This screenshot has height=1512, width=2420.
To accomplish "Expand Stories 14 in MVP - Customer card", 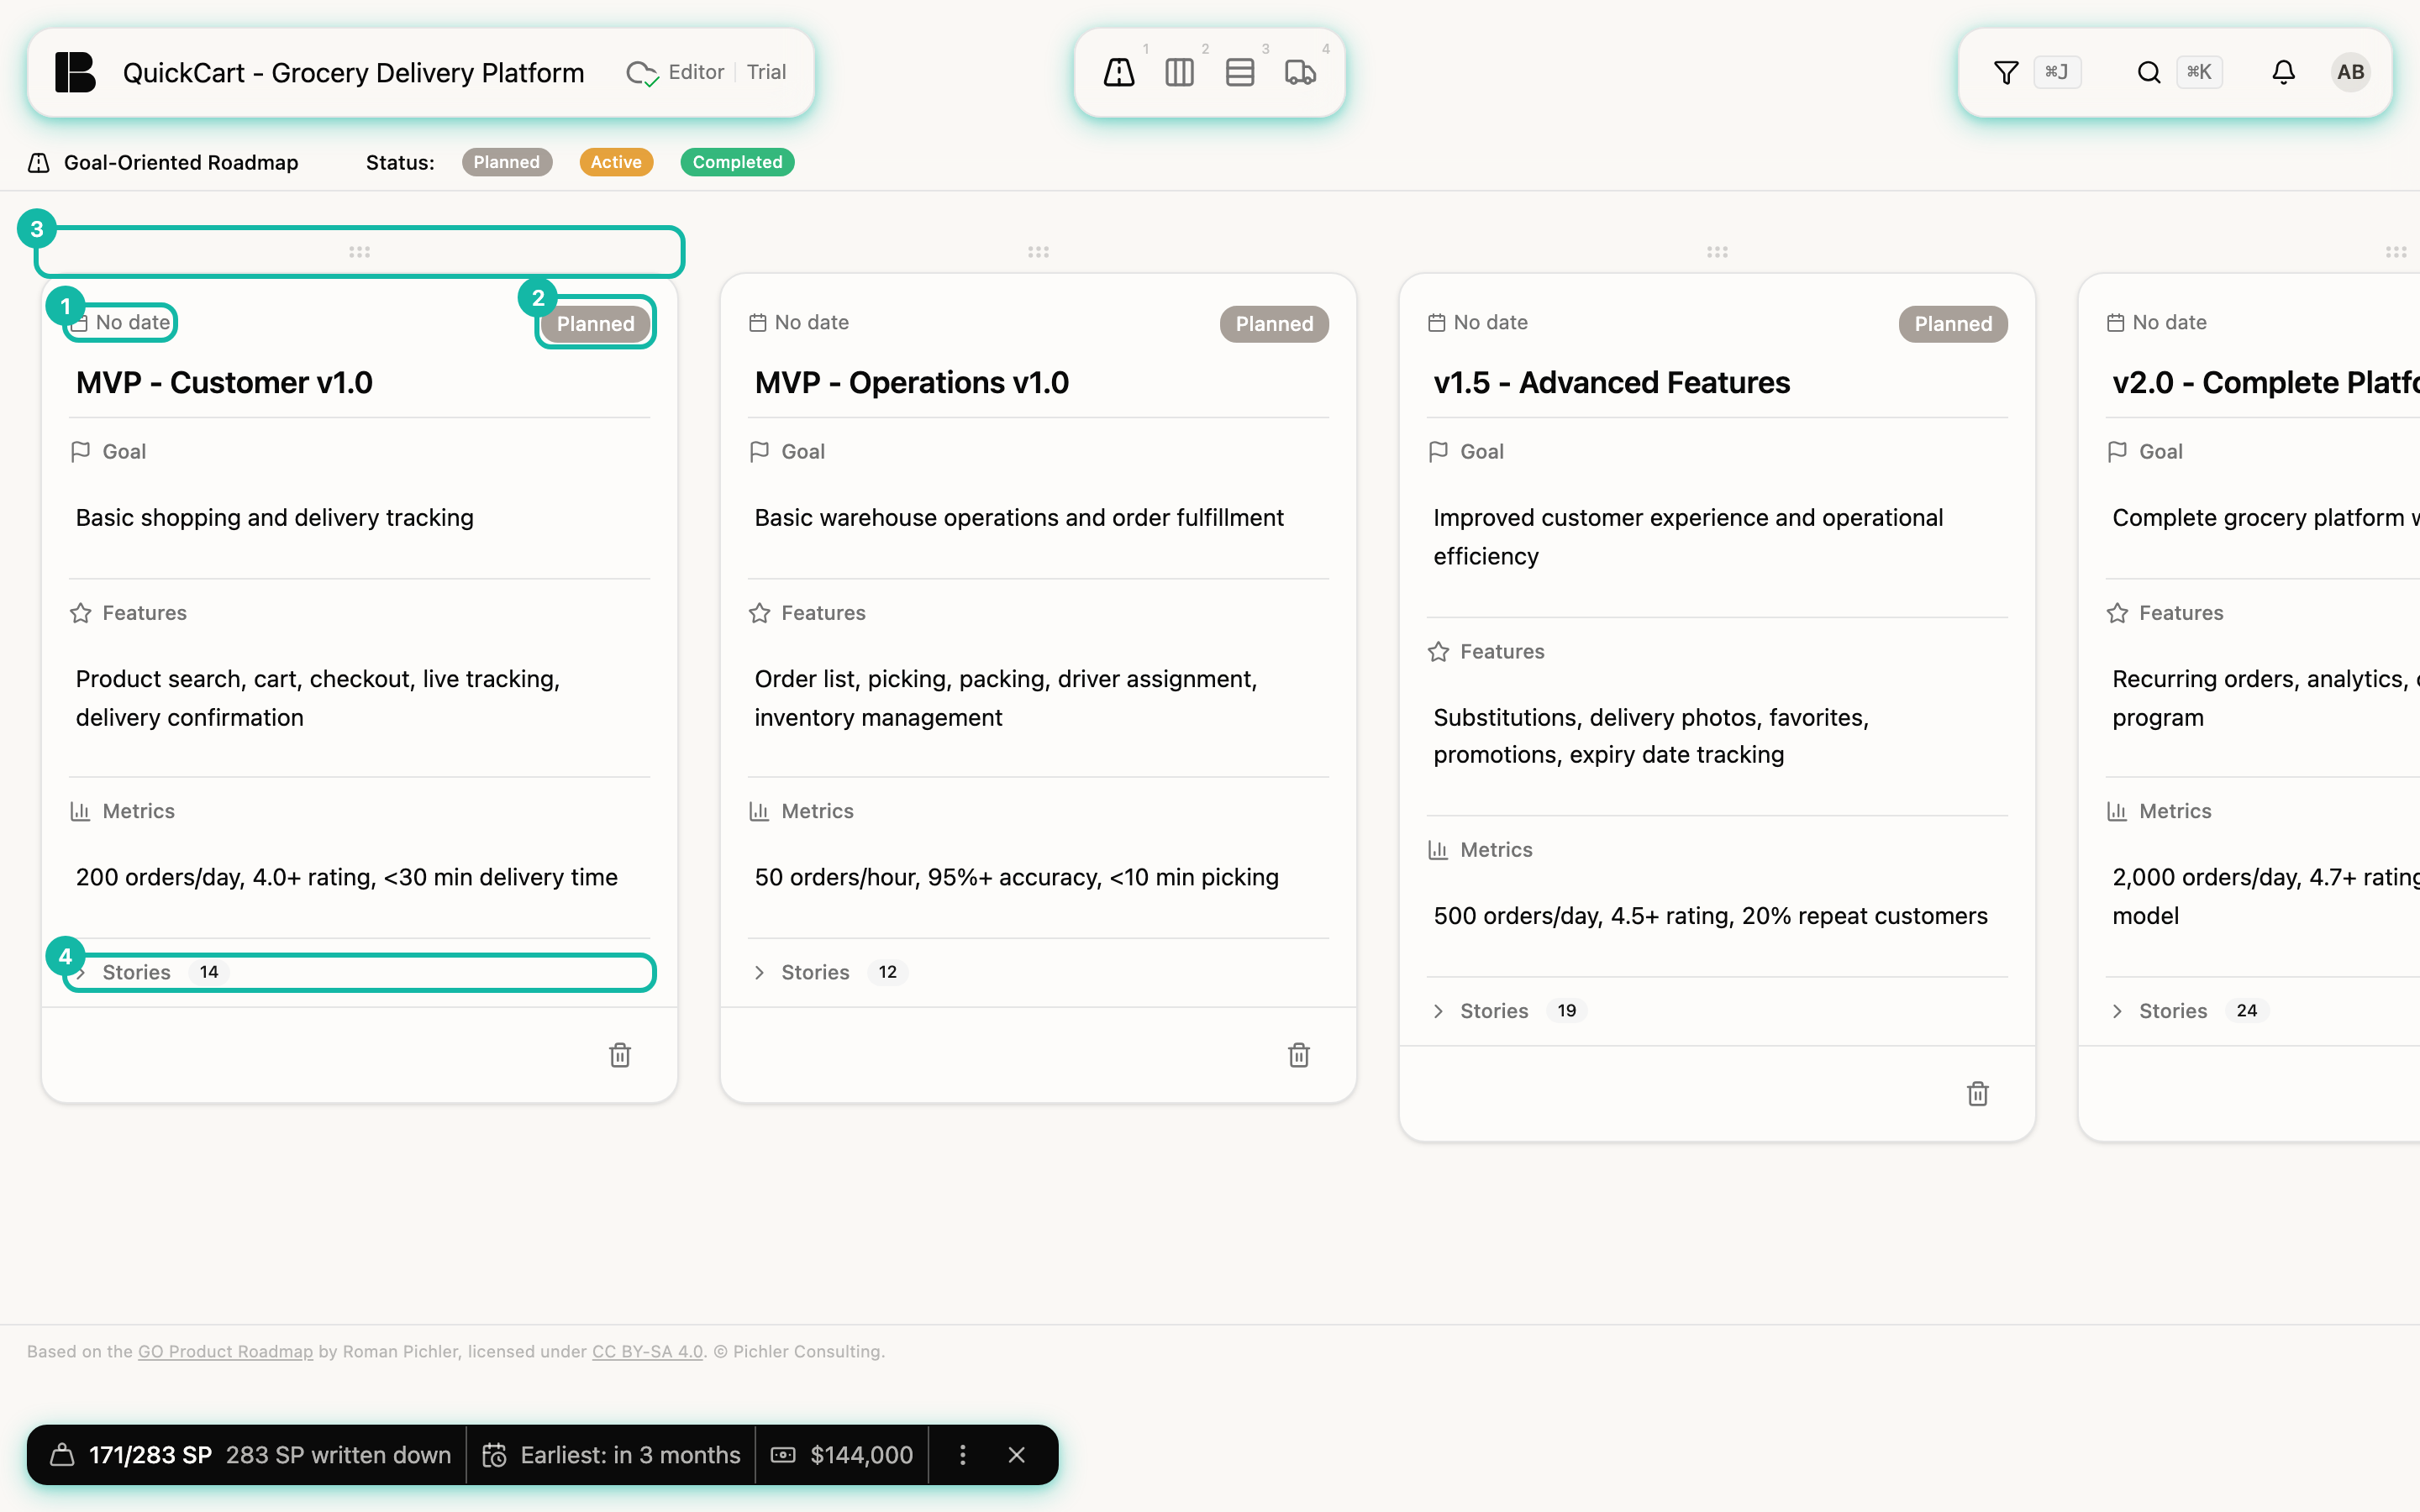I will (x=360, y=972).
